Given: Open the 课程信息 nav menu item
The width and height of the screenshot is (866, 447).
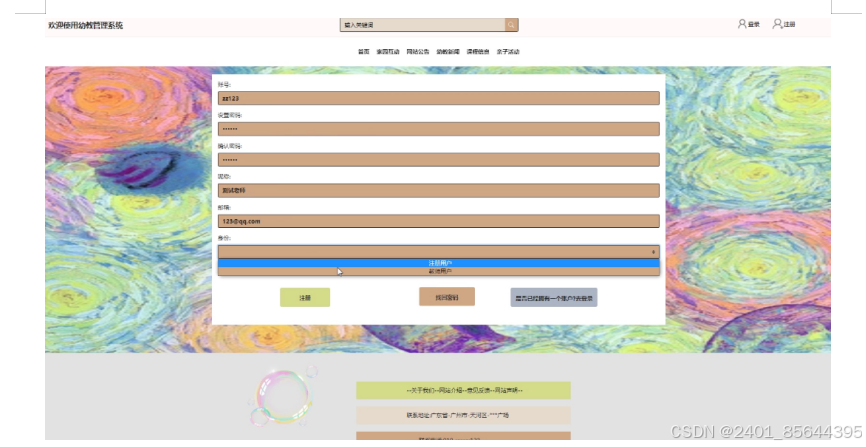Looking at the screenshot, I should (x=478, y=51).
